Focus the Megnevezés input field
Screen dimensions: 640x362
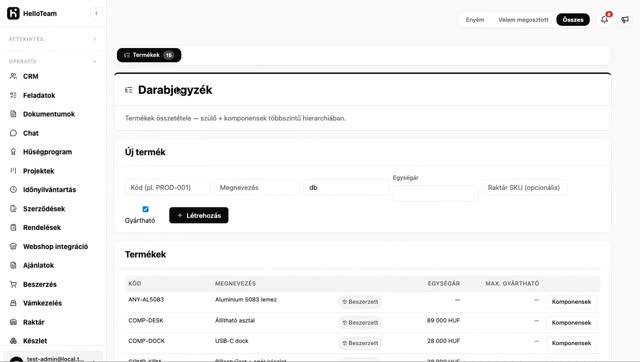click(x=257, y=188)
